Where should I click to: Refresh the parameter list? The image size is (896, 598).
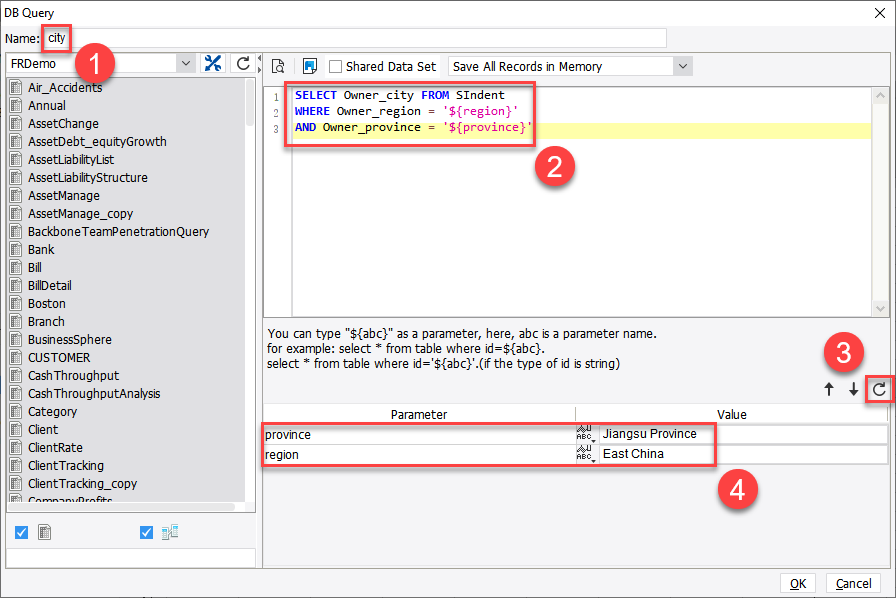tap(881, 390)
